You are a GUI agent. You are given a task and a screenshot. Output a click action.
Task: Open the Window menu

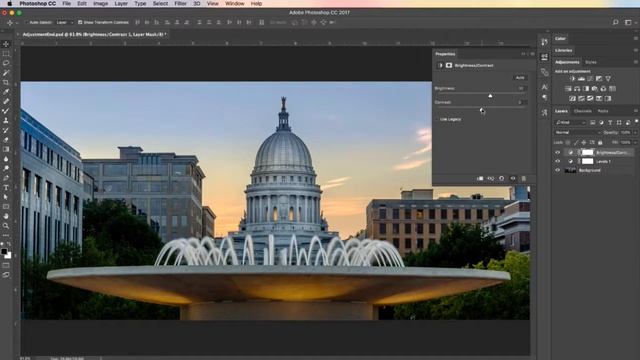[235, 4]
